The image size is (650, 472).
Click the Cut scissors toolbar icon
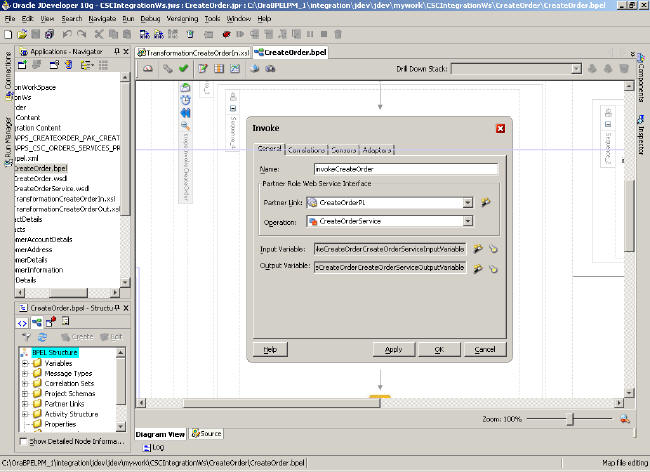(99, 34)
